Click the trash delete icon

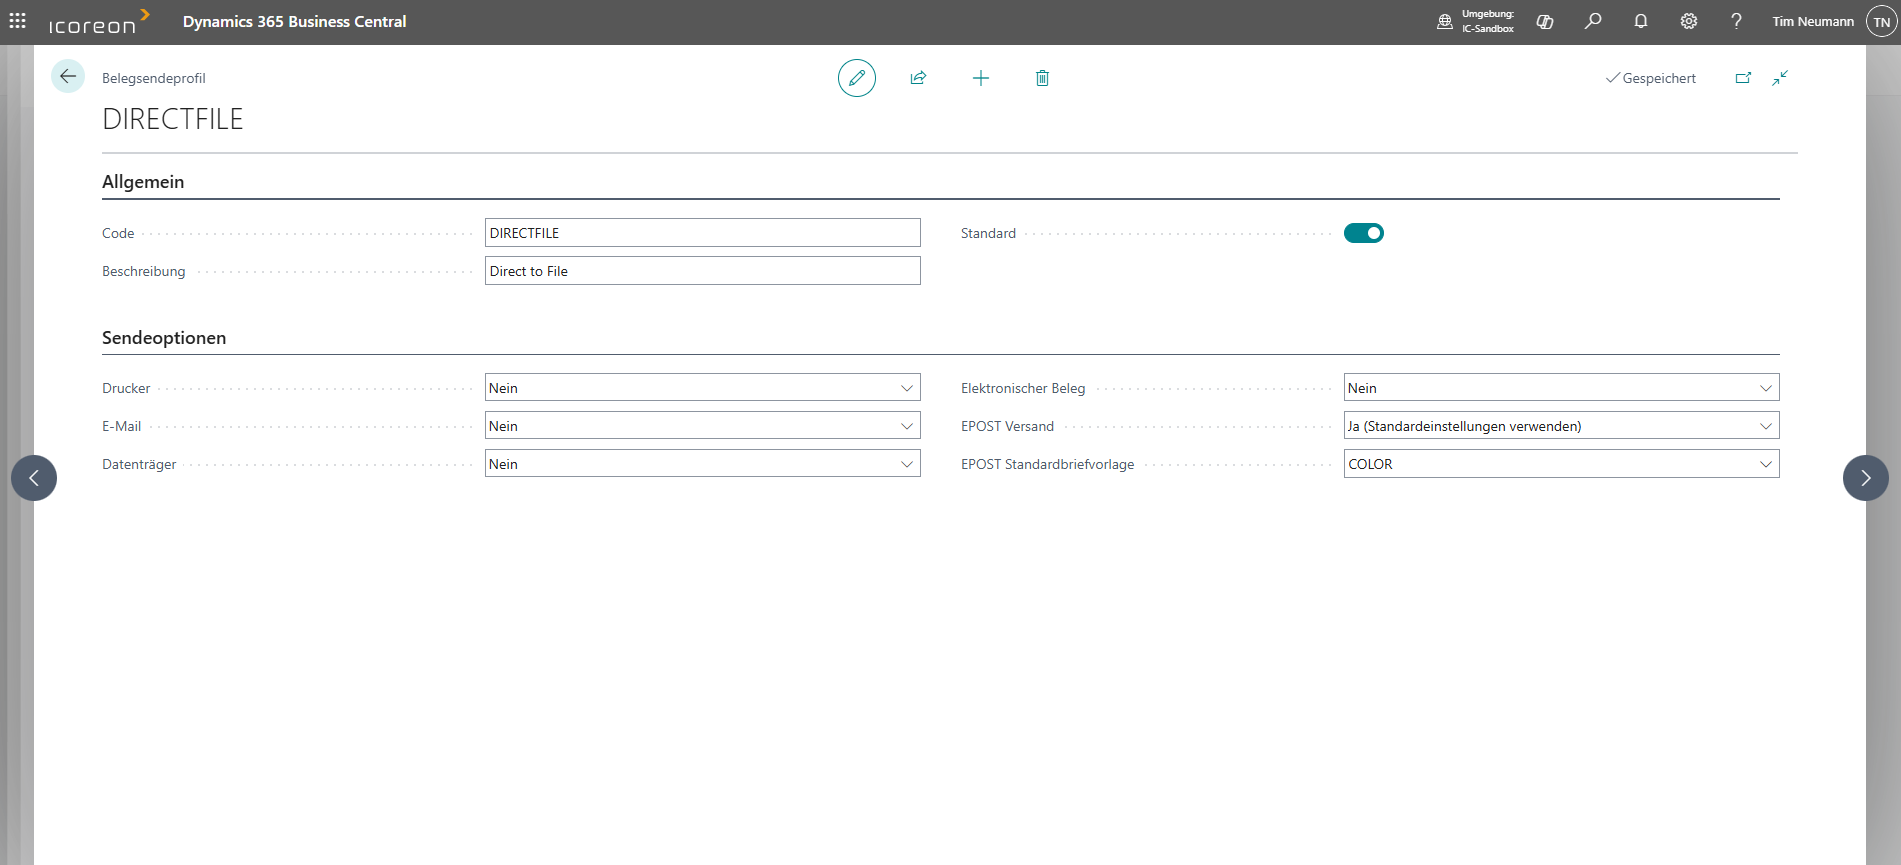(x=1042, y=78)
